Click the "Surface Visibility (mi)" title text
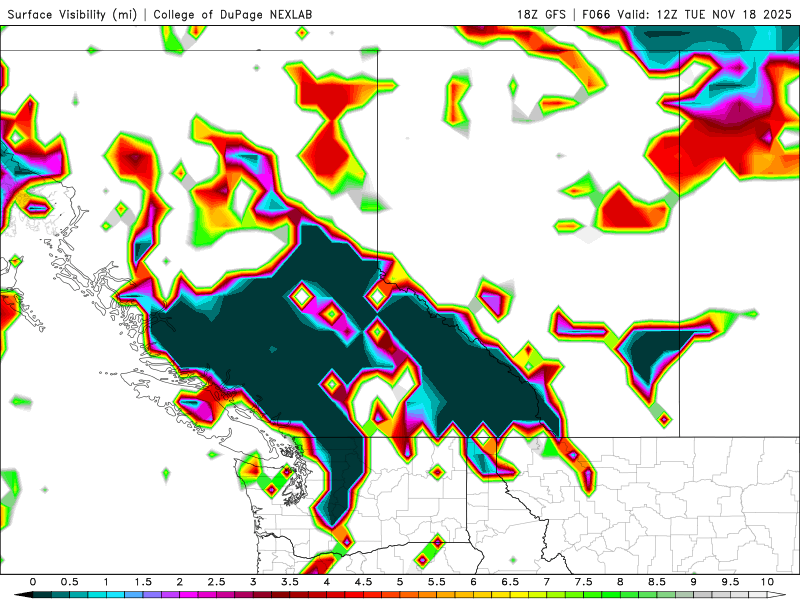 click(x=72, y=14)
